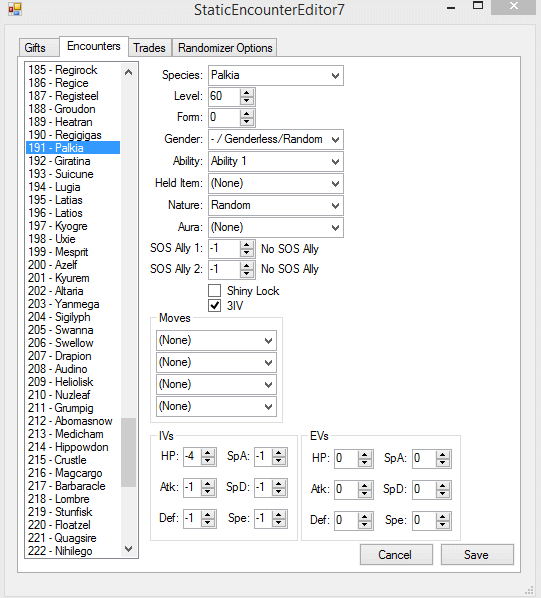Click the HP IV value field
Image resolution: width=541 pixels, height=598 pixels.
point(193,457)
